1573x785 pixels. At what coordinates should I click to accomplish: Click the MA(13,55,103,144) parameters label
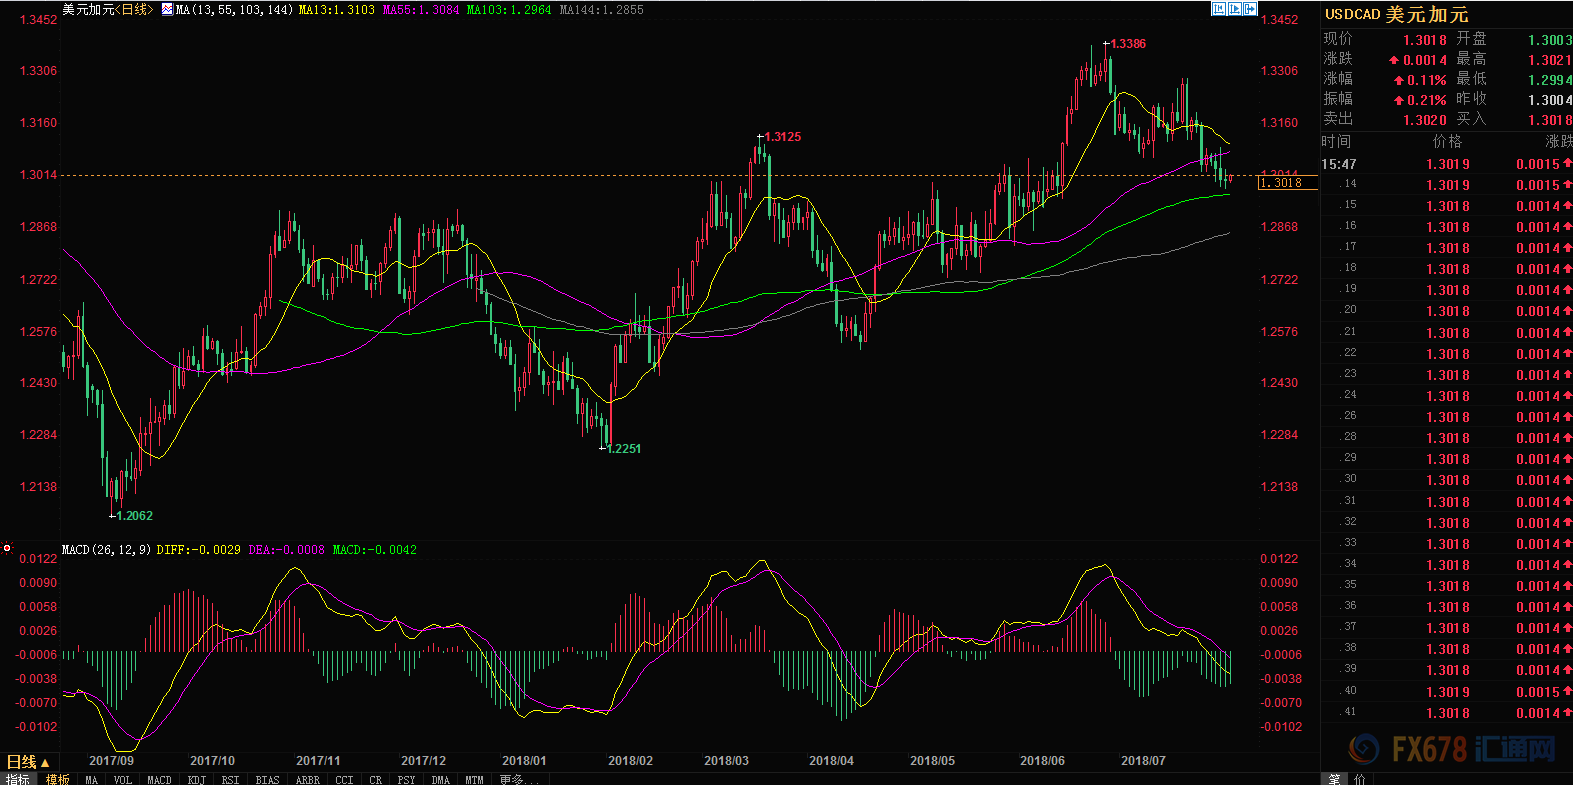[235, 9]
